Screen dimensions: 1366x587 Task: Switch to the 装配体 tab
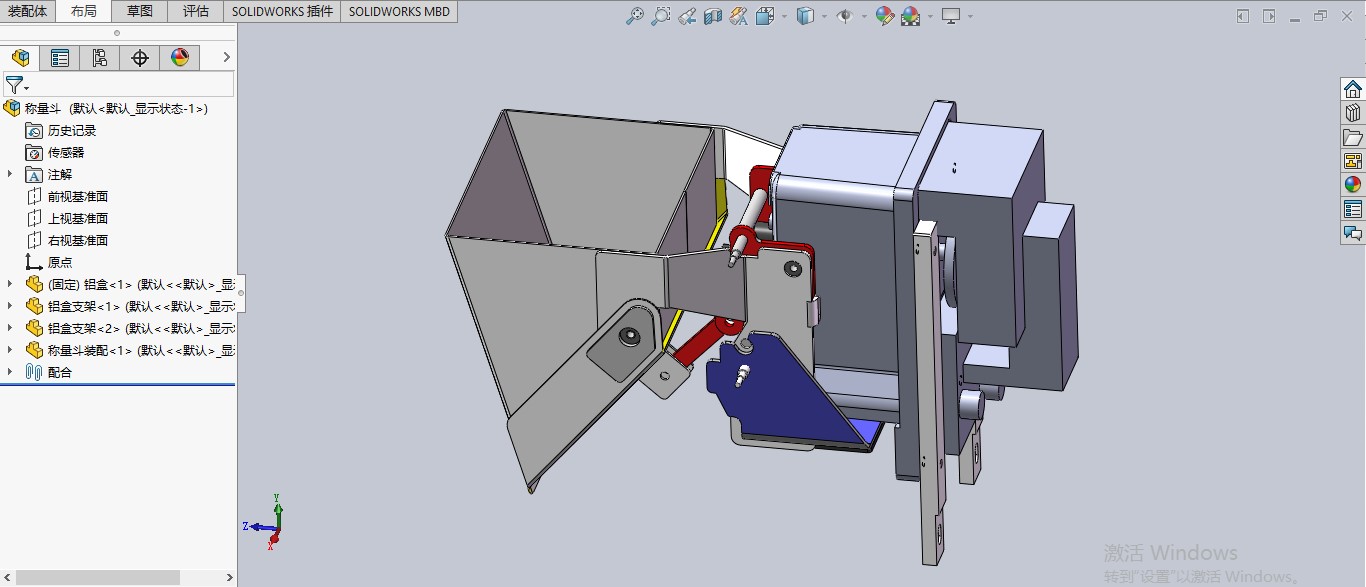click(x=27, y=12)
